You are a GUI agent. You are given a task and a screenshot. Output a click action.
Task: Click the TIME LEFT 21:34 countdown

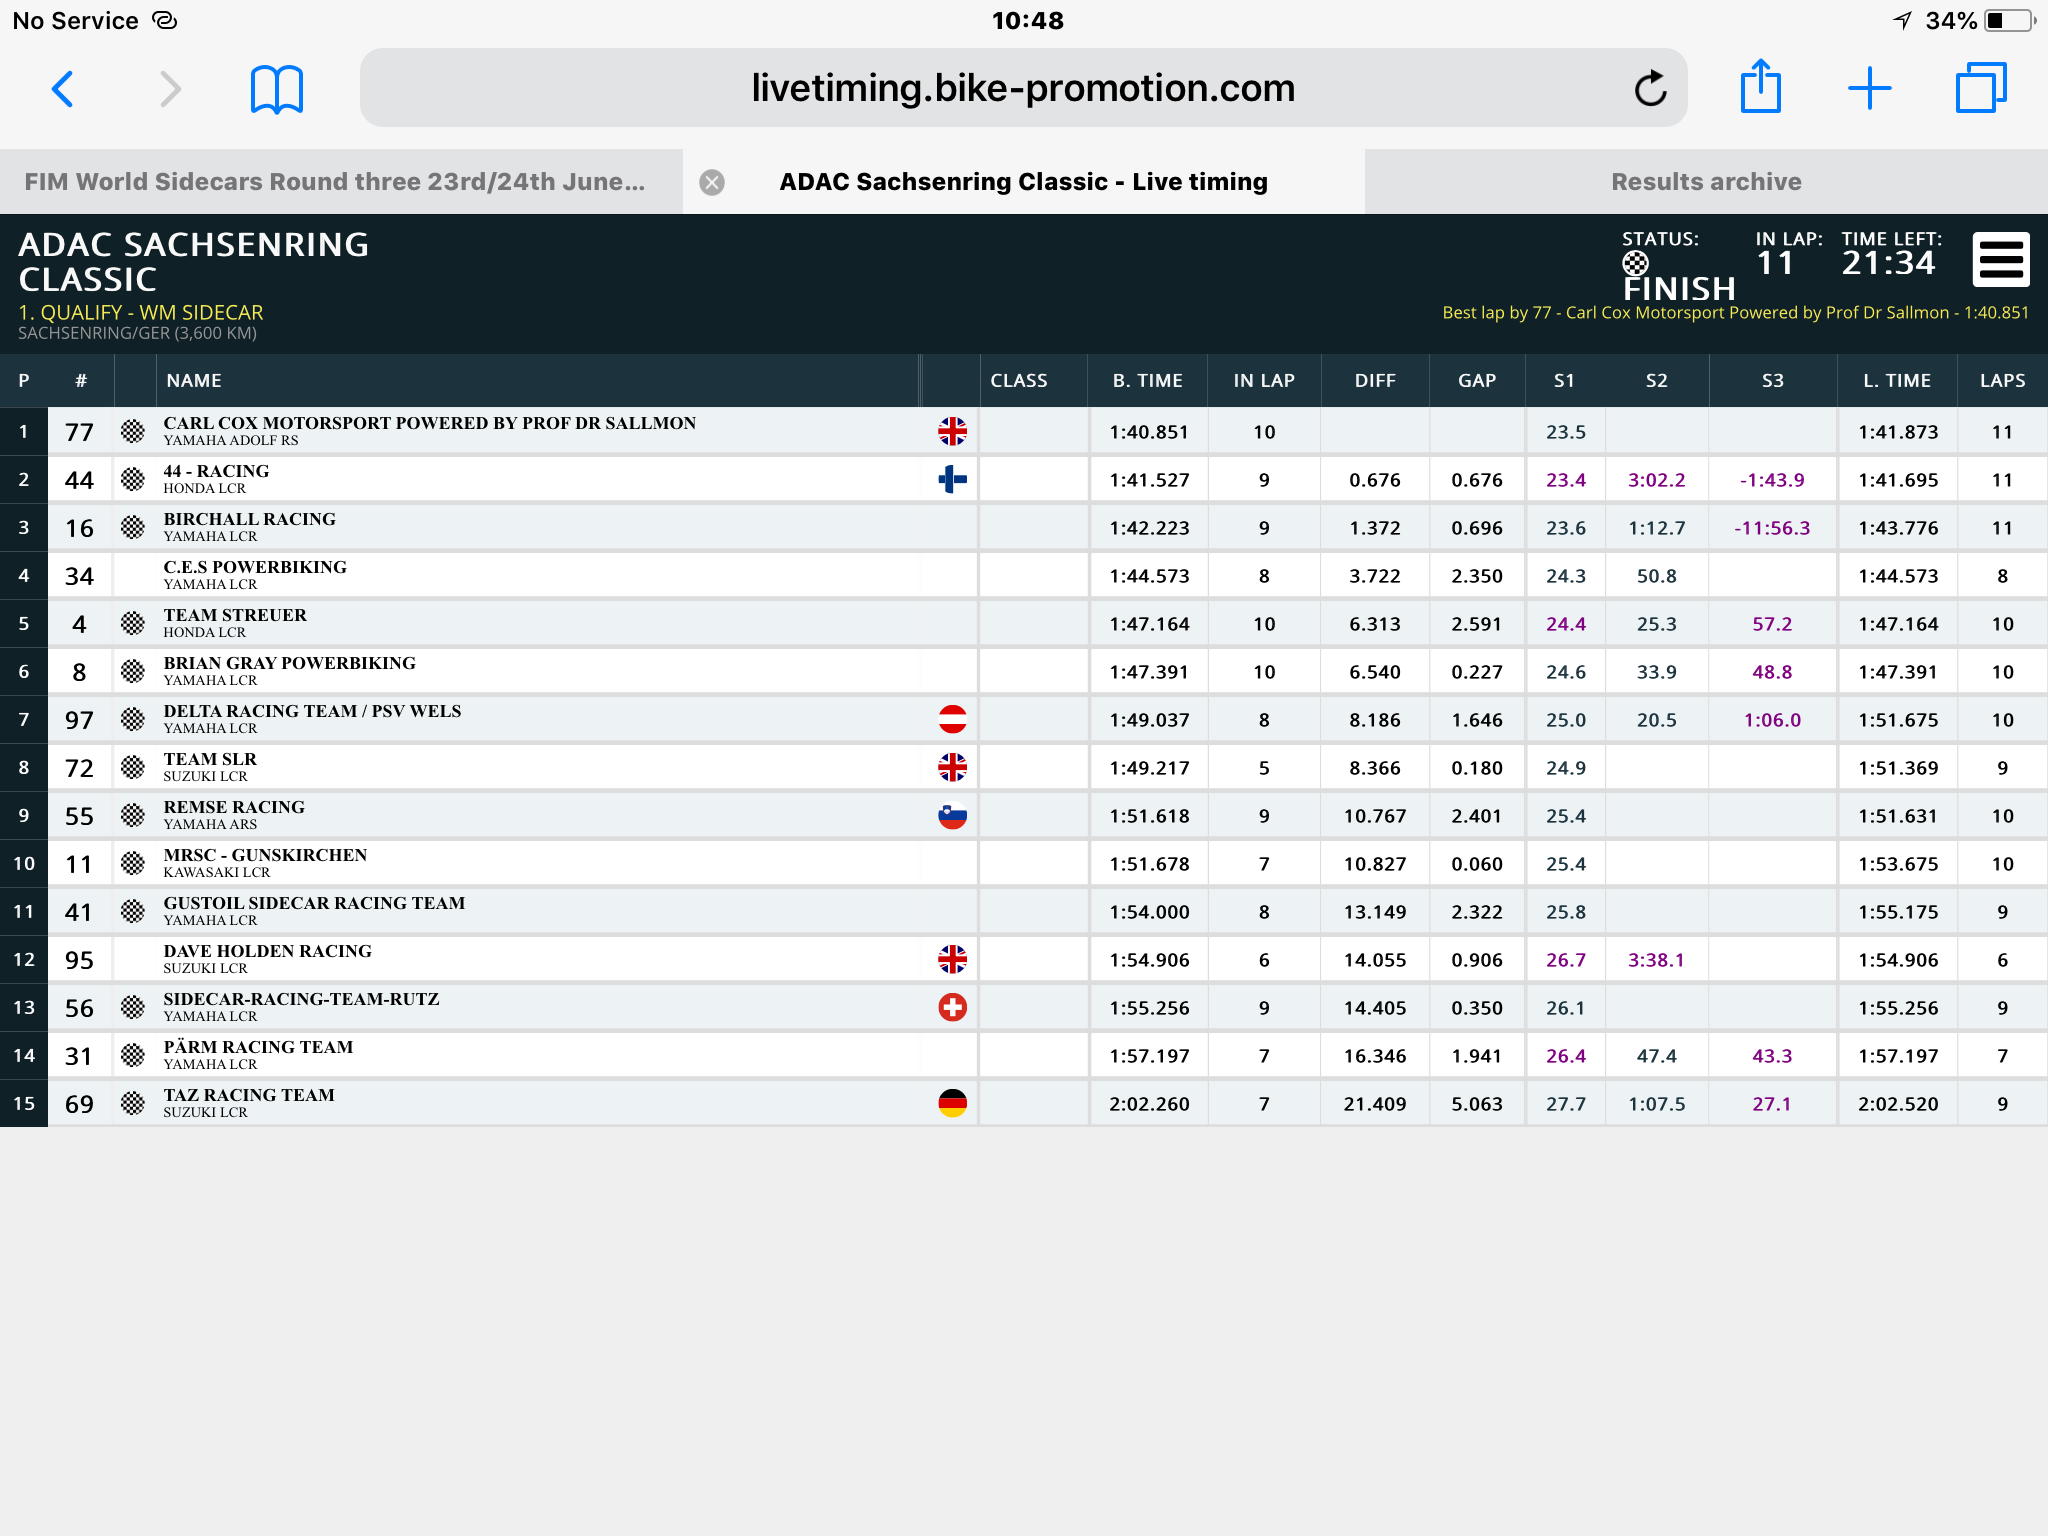click(x=1889, y=263)
